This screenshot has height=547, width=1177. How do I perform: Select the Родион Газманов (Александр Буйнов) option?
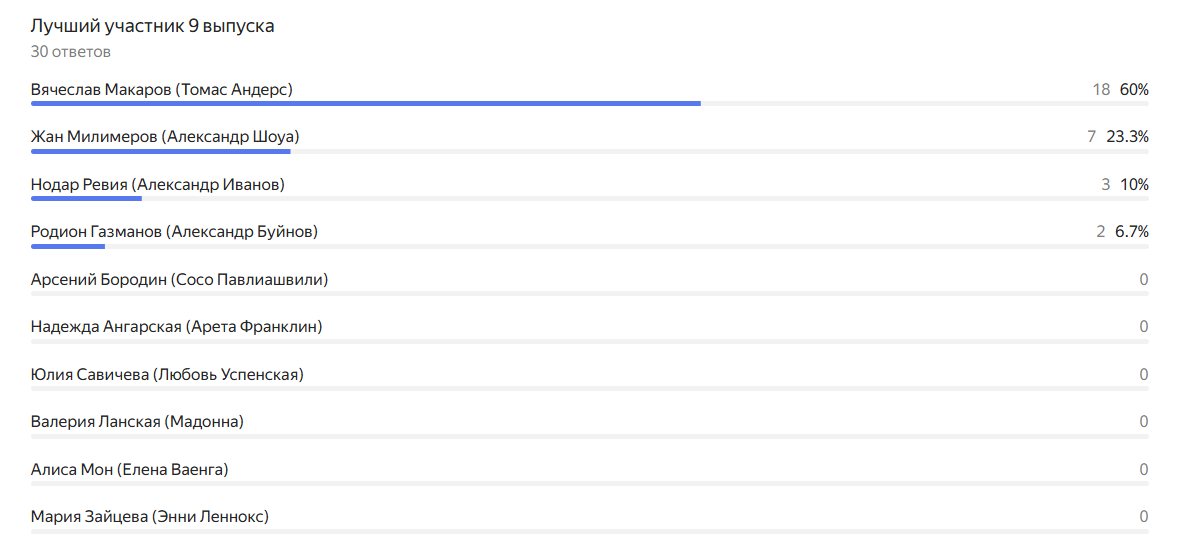click(x=174, y=232)
